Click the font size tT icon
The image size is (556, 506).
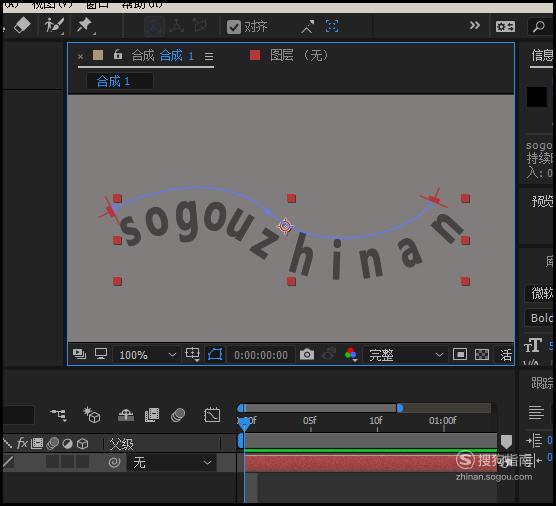pos(533,345)
